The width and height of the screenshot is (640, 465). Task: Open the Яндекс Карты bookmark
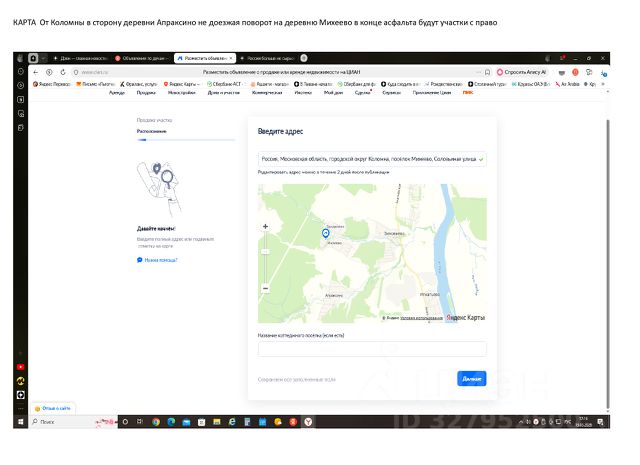(181, 84)
